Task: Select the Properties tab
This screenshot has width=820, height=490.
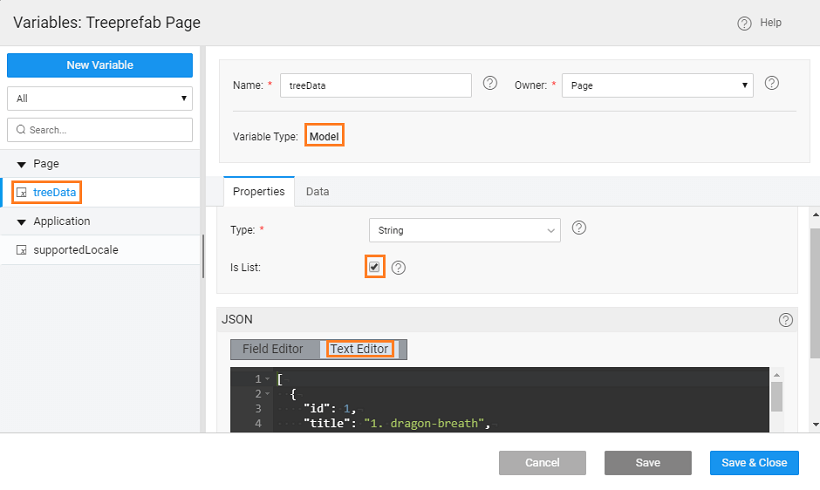Action: [259, 191]
